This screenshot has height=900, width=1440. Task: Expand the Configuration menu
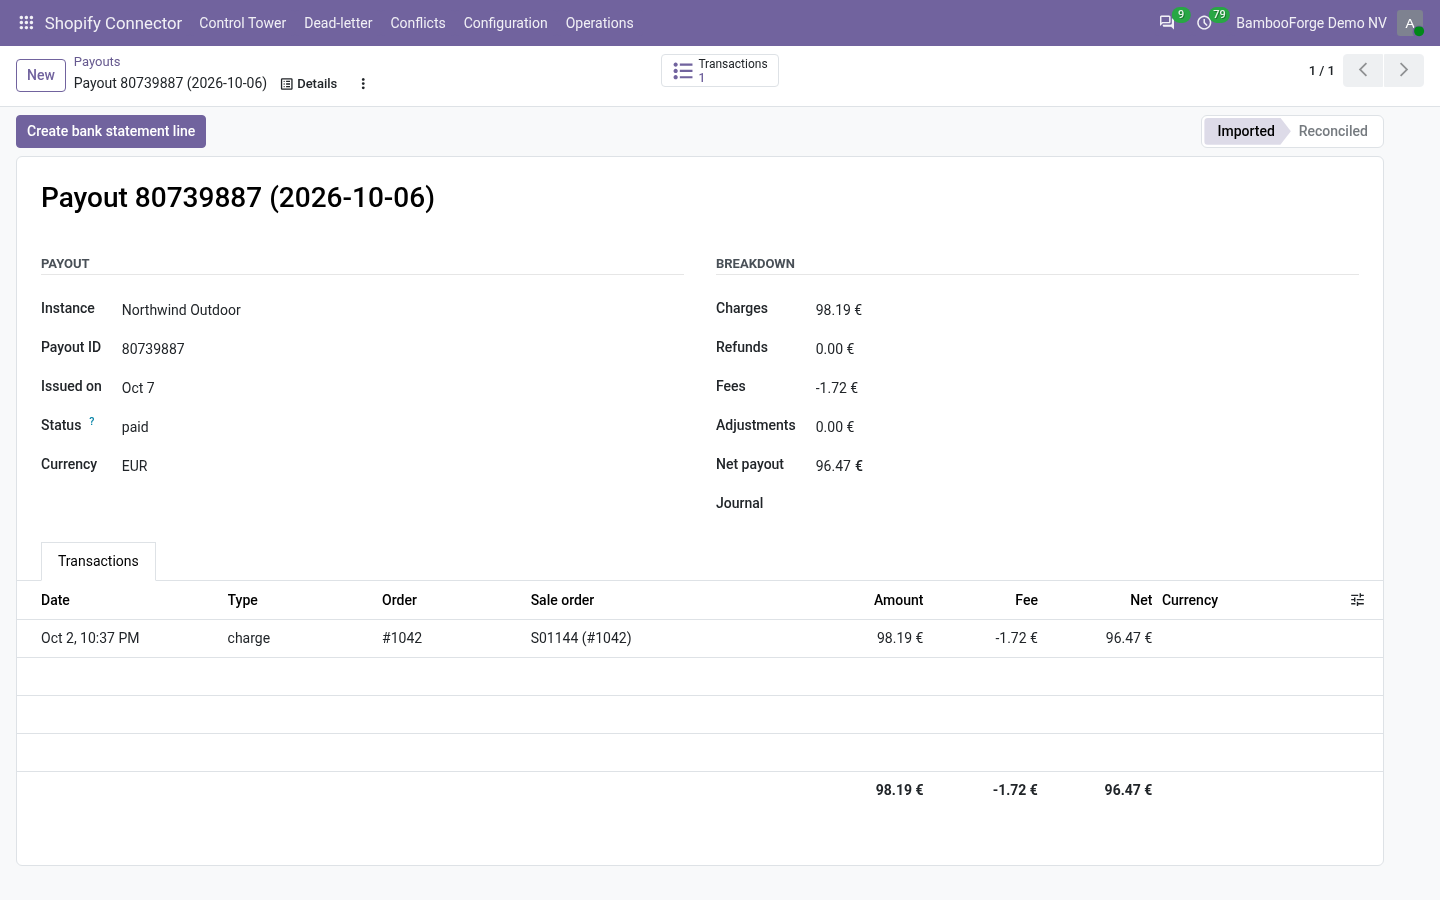[x=505, y=23]
